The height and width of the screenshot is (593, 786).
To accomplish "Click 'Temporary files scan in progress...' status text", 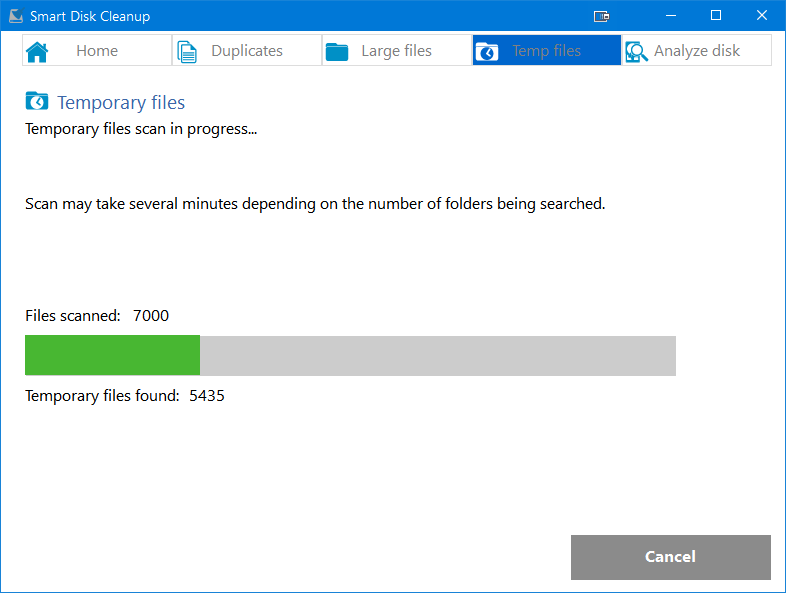I will coord(141,129).
